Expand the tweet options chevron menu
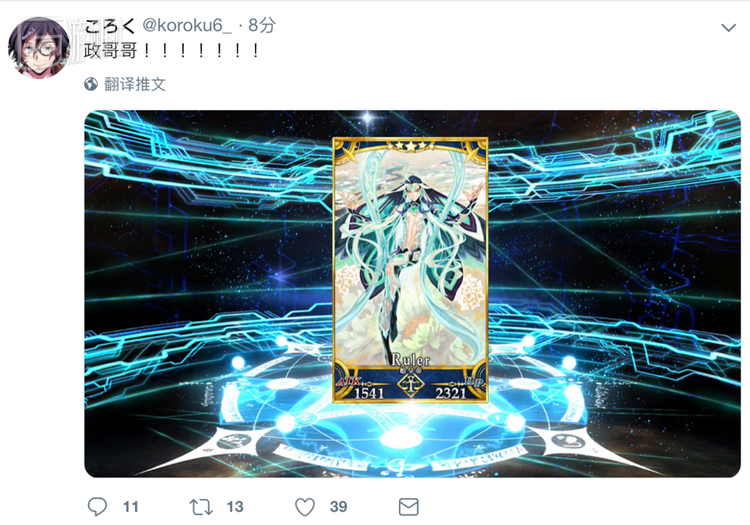750x525 pixels. coord(728,28)
